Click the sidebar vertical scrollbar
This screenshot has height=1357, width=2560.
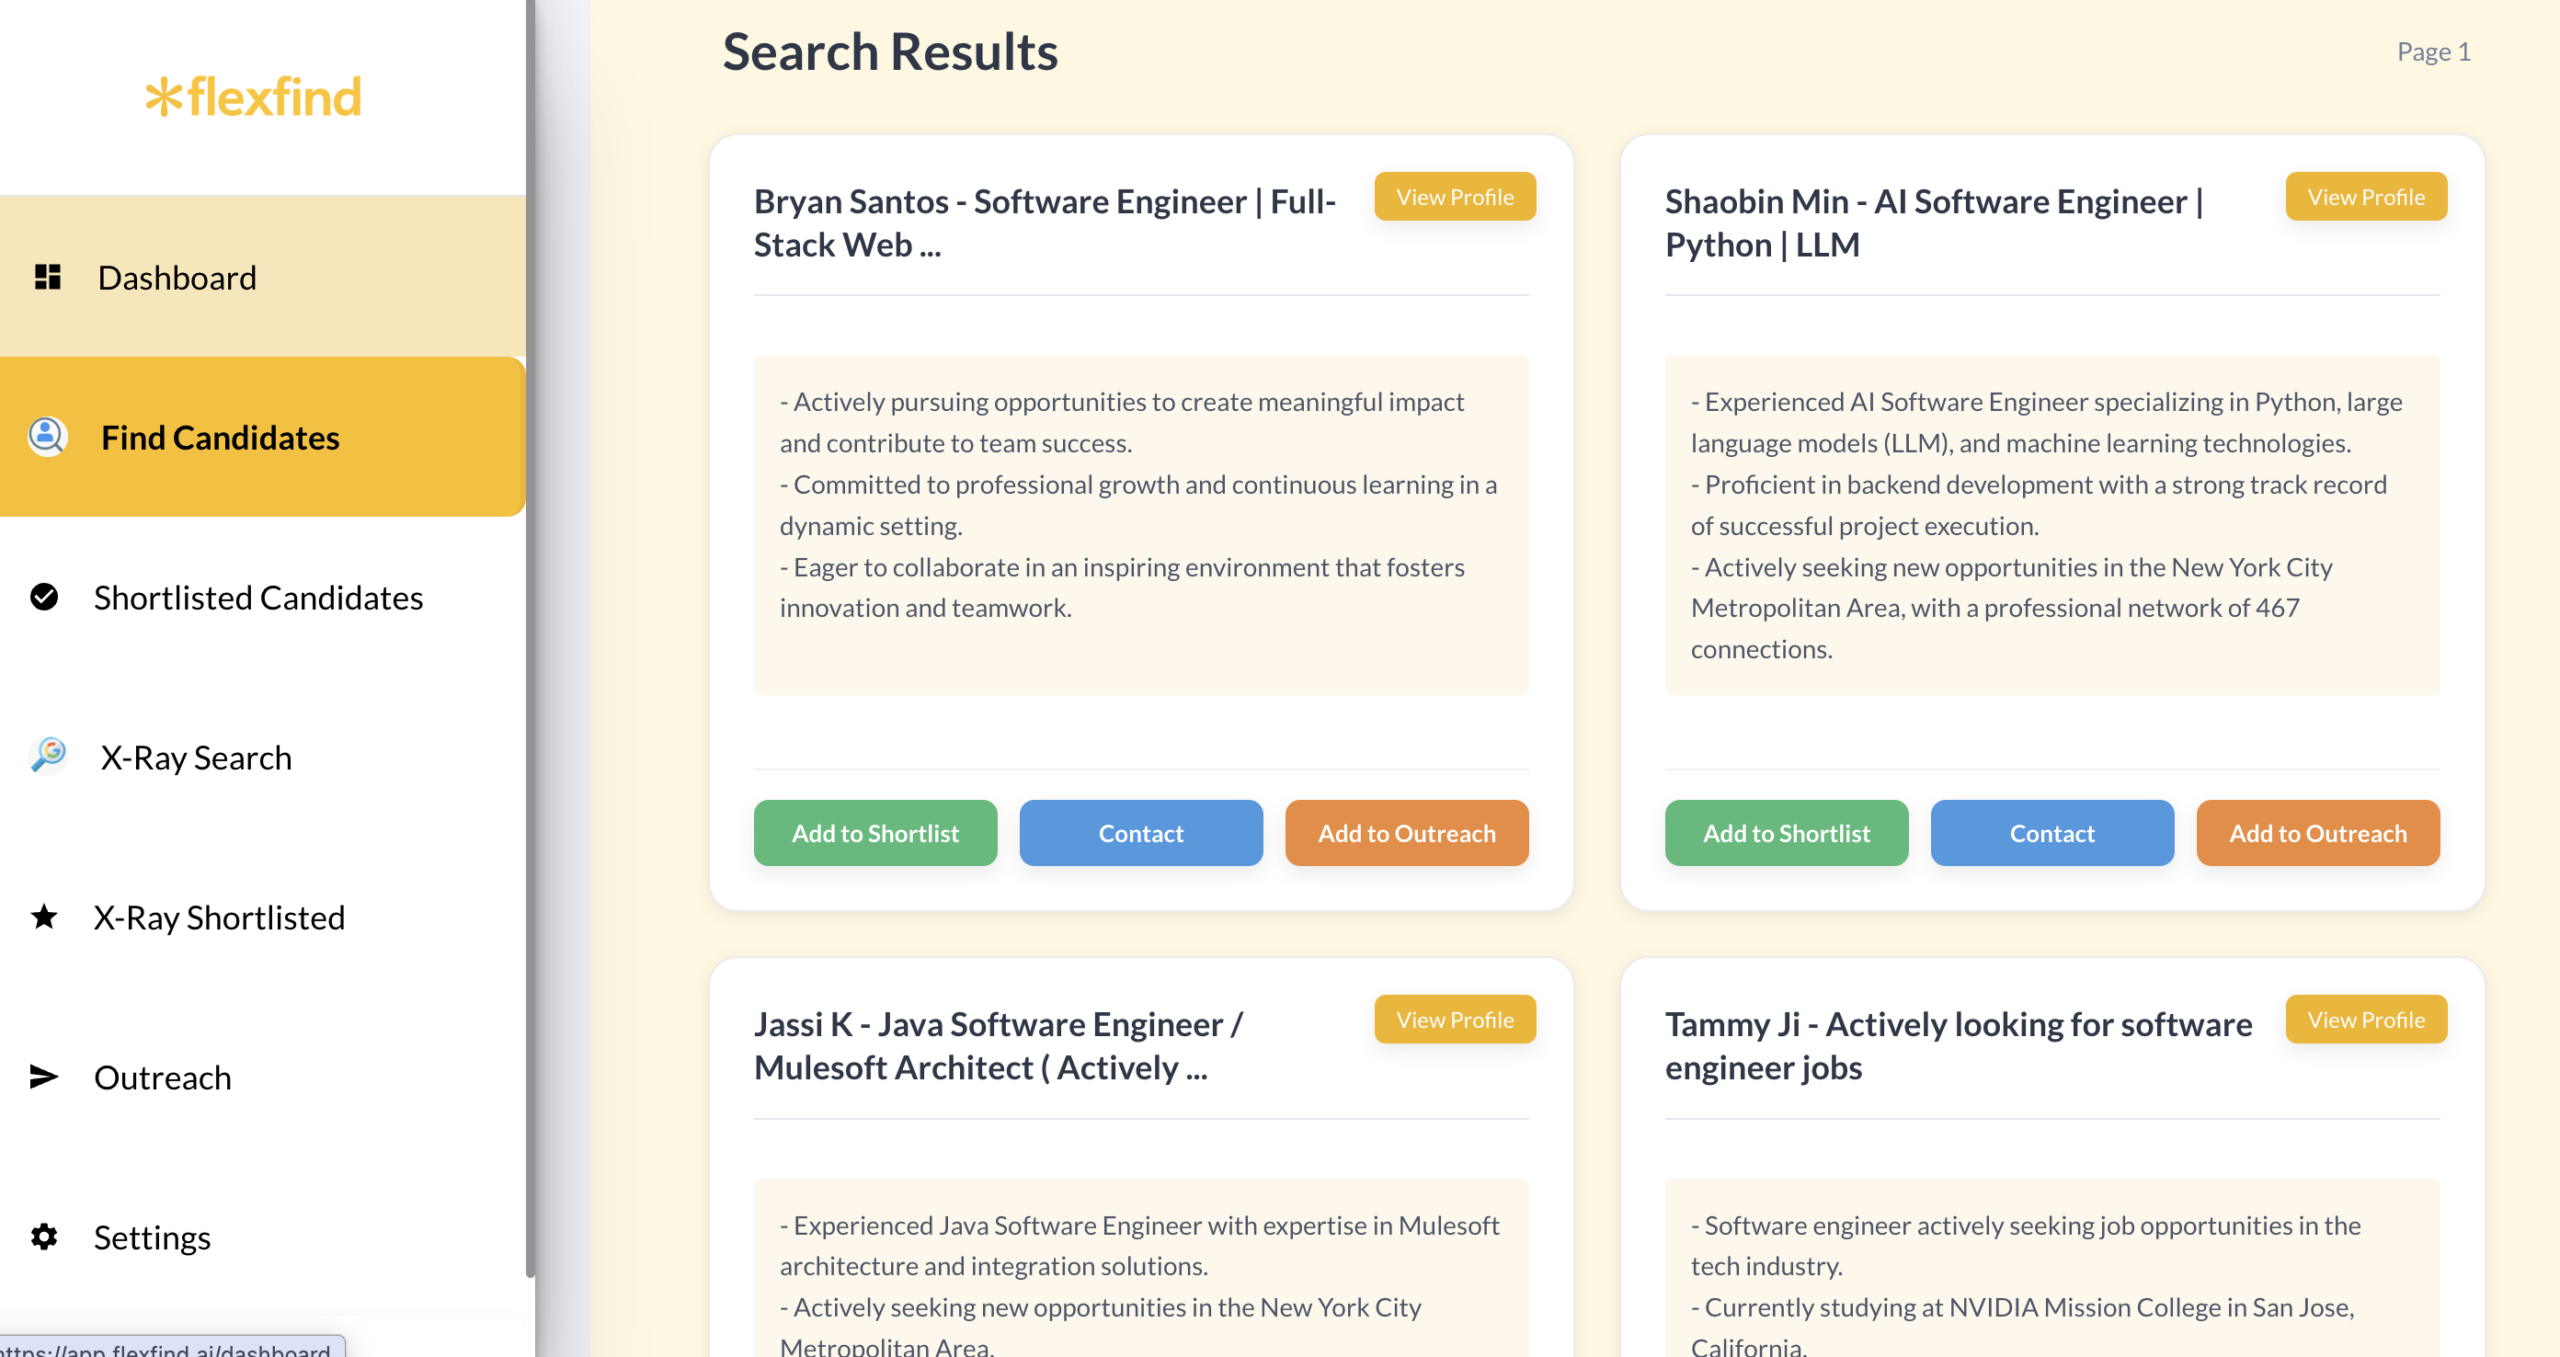(530, 638)
